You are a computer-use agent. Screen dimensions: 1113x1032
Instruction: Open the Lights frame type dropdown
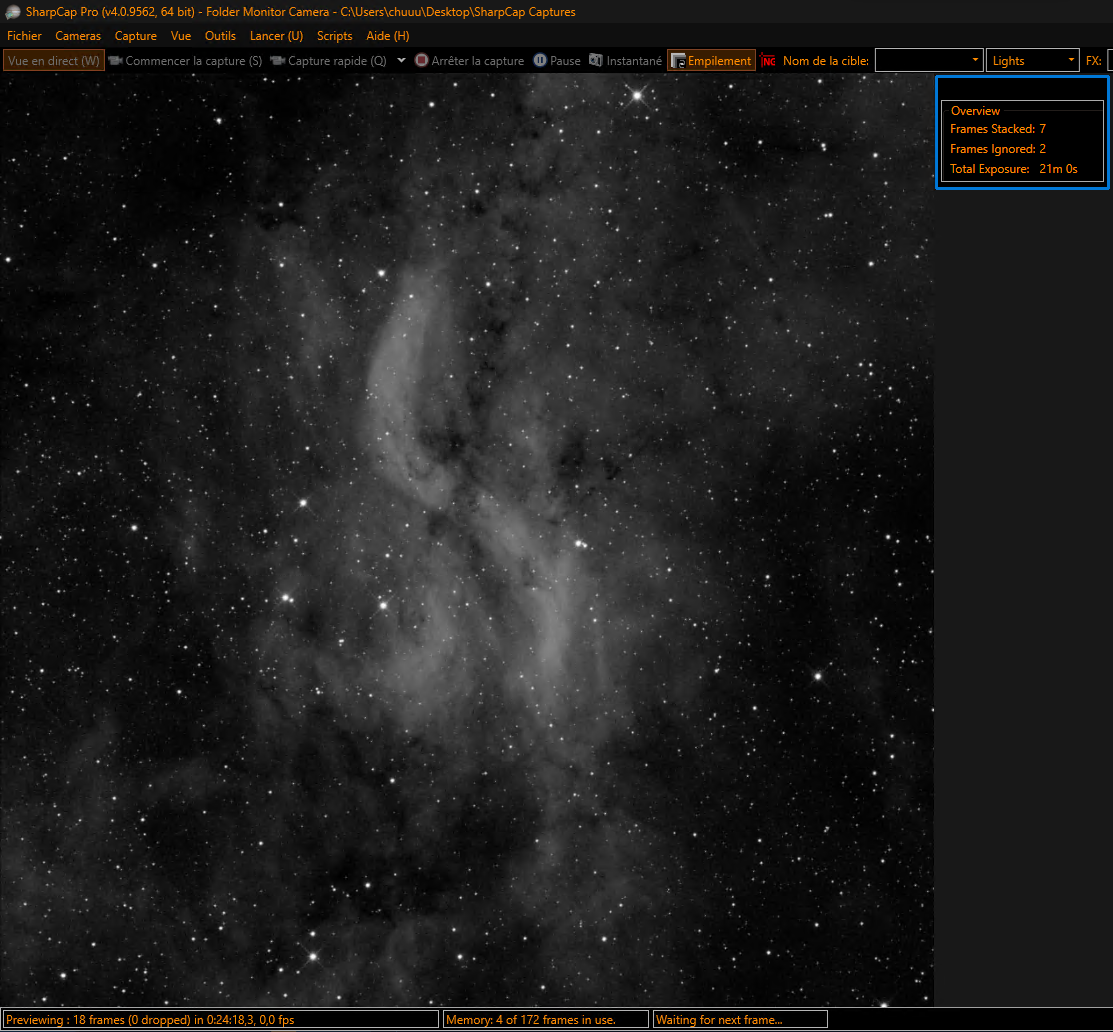1033,61
